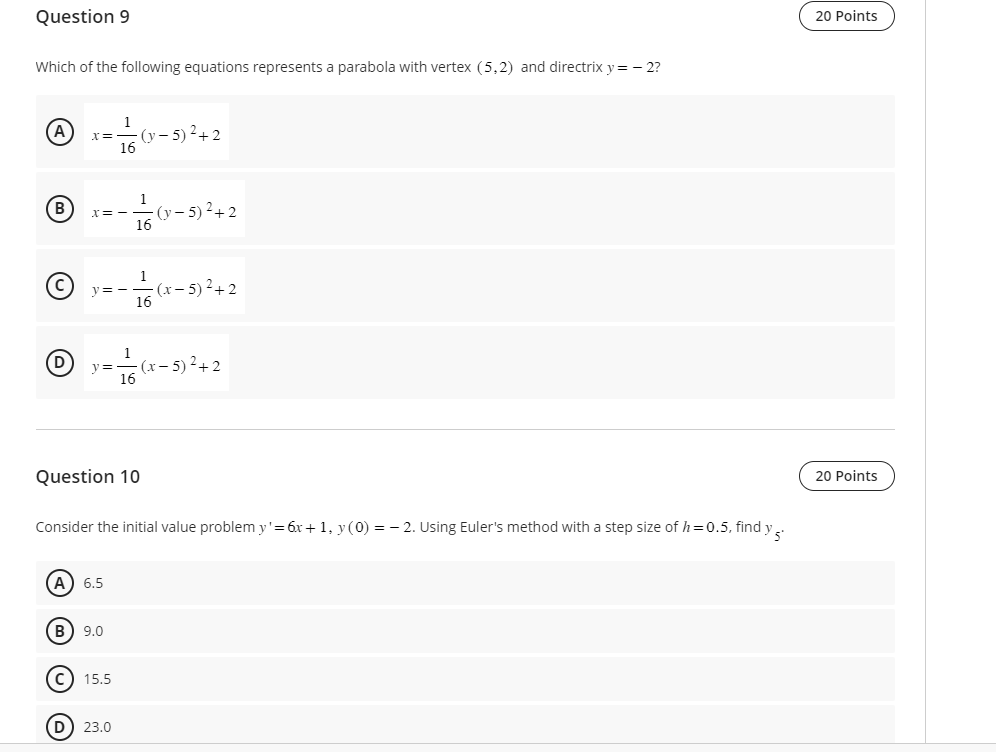This screenshot has height=752, width=996.
Task: Select answer C for Question 9
Action: click(x=60, y=286)
